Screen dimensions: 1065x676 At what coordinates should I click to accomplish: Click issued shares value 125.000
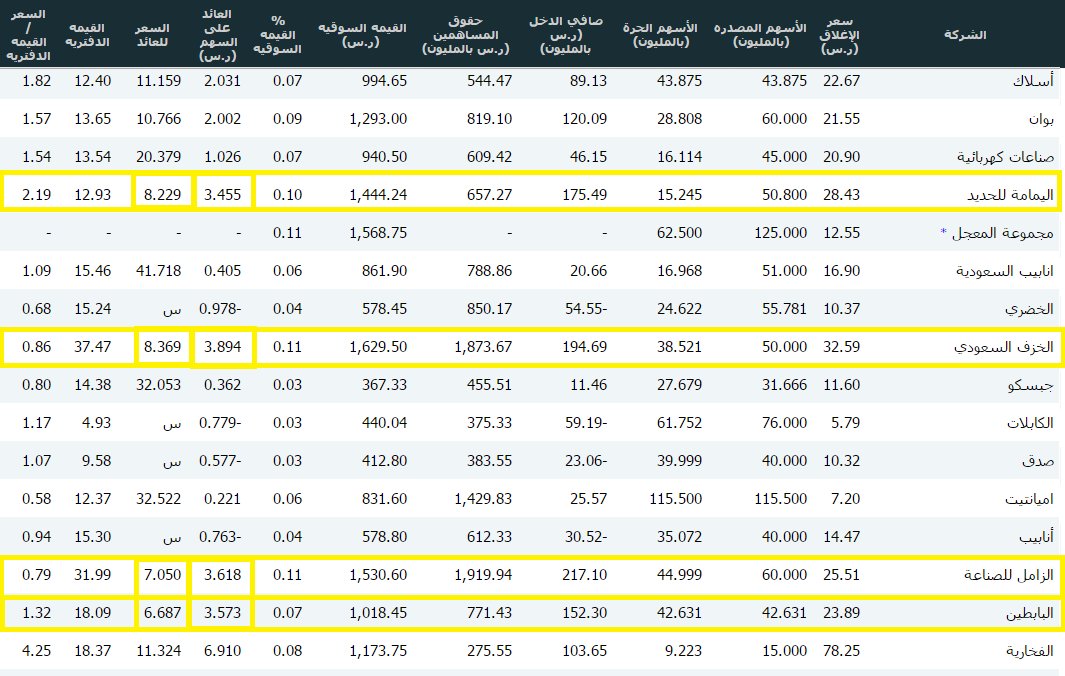point(780,233)
